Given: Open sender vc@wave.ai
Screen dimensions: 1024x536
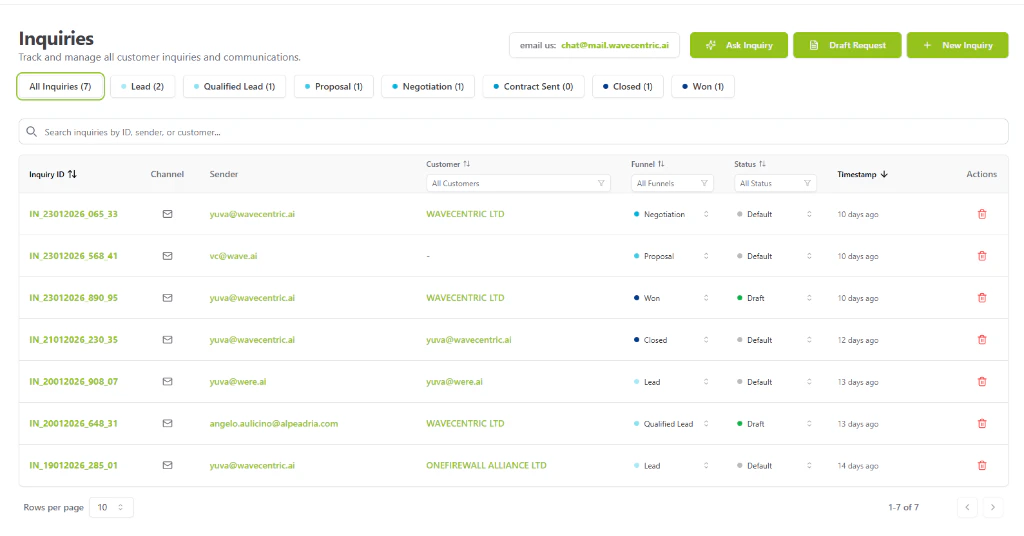Looking at the screenshot, I should (233, 256).
